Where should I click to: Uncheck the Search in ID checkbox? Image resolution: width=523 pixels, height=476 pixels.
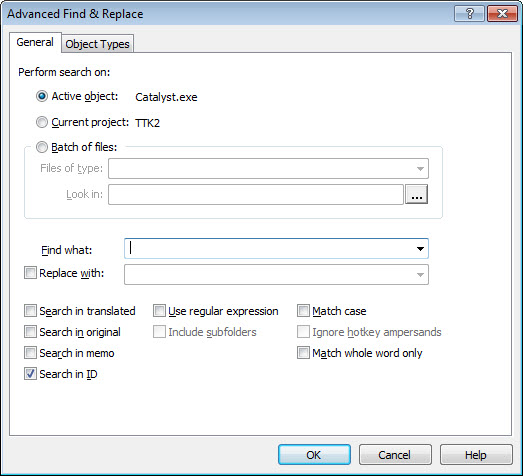[30, 374]
